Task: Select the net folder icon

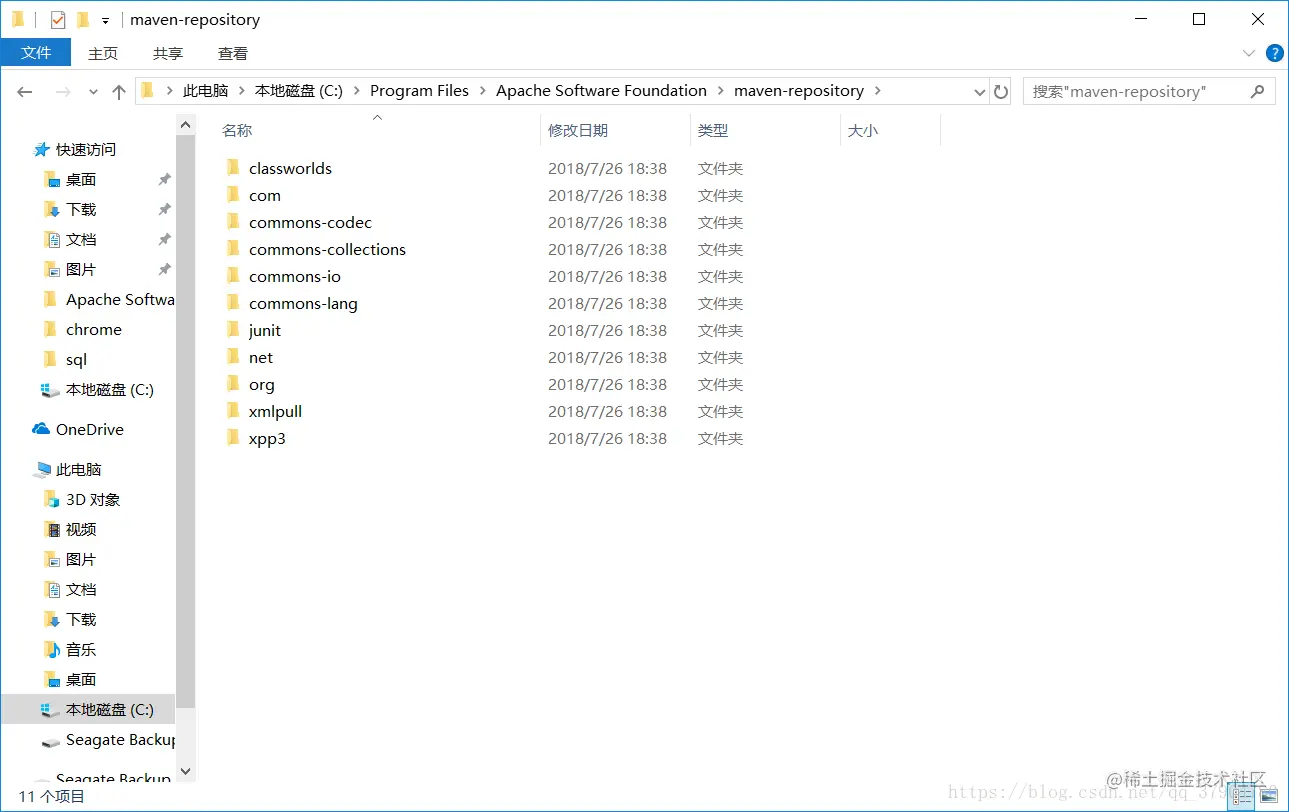Action: (233, 356)
